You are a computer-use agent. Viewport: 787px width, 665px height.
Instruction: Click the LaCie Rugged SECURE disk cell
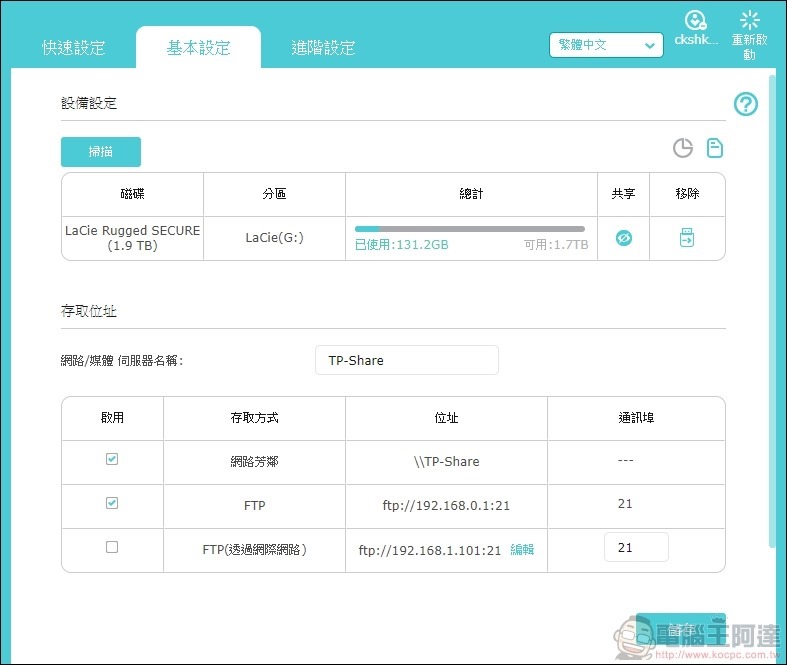(x=133, y=238)
